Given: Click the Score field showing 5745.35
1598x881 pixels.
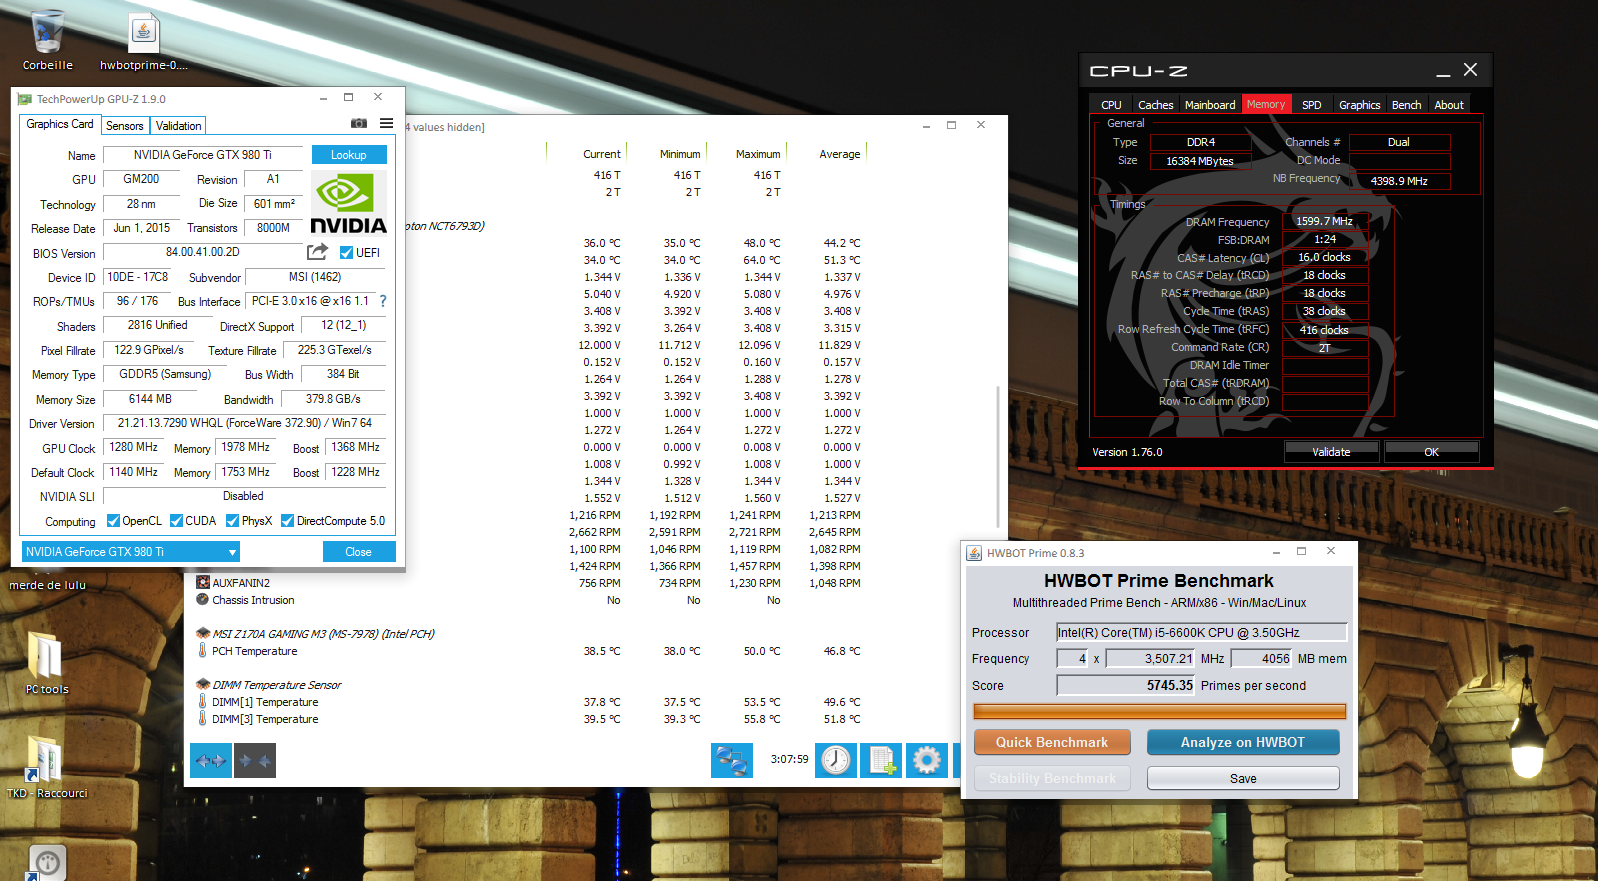Looking at the screenshot, I should 1126,685.
